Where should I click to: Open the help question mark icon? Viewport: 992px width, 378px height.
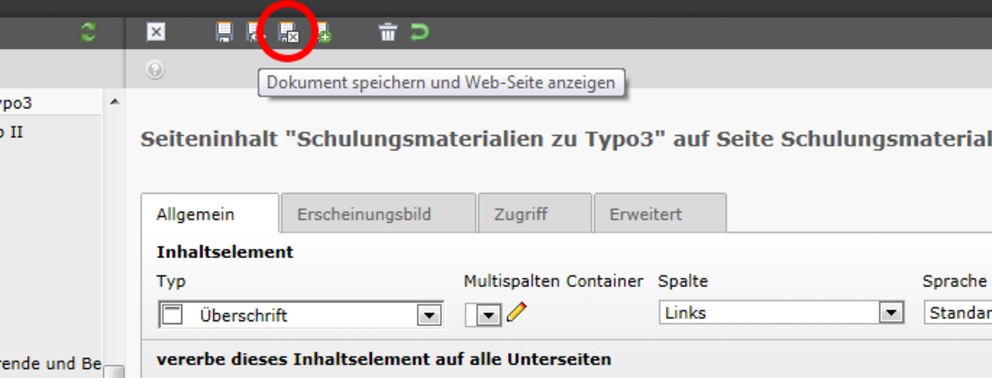[155, 69]
